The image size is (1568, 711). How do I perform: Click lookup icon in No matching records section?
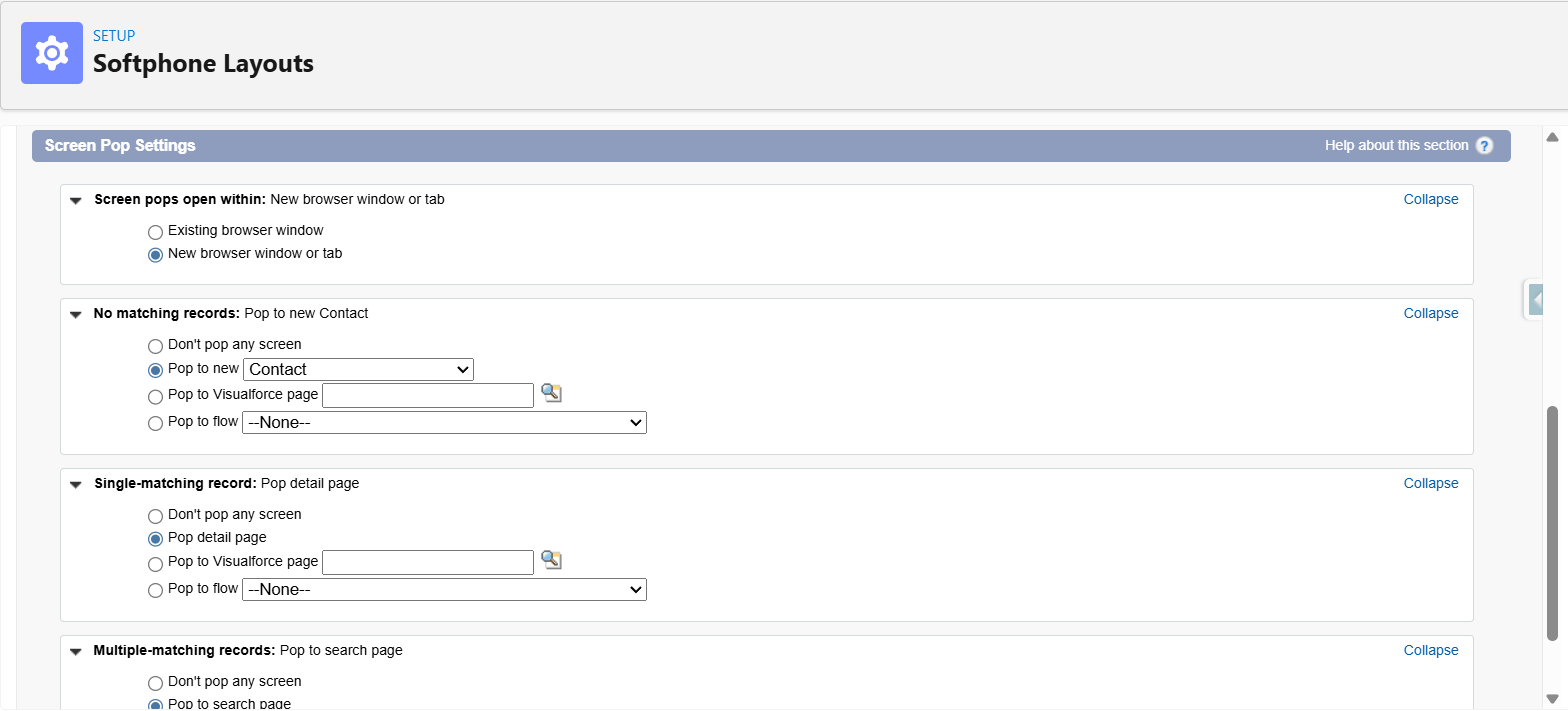(x=551, y=393)
